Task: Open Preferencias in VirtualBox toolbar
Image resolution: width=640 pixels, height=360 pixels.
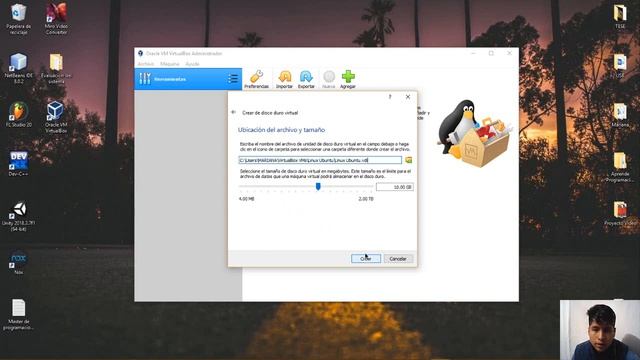Action: click(x=256, y=79)
